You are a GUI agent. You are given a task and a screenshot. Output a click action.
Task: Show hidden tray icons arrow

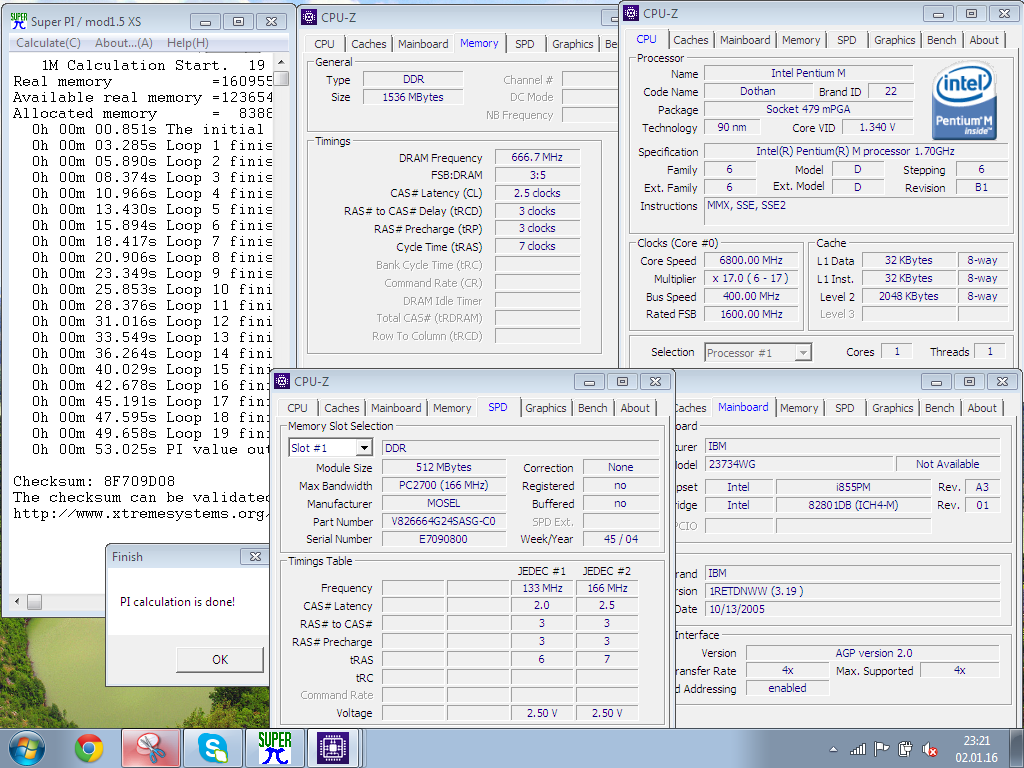click(833, 749)
